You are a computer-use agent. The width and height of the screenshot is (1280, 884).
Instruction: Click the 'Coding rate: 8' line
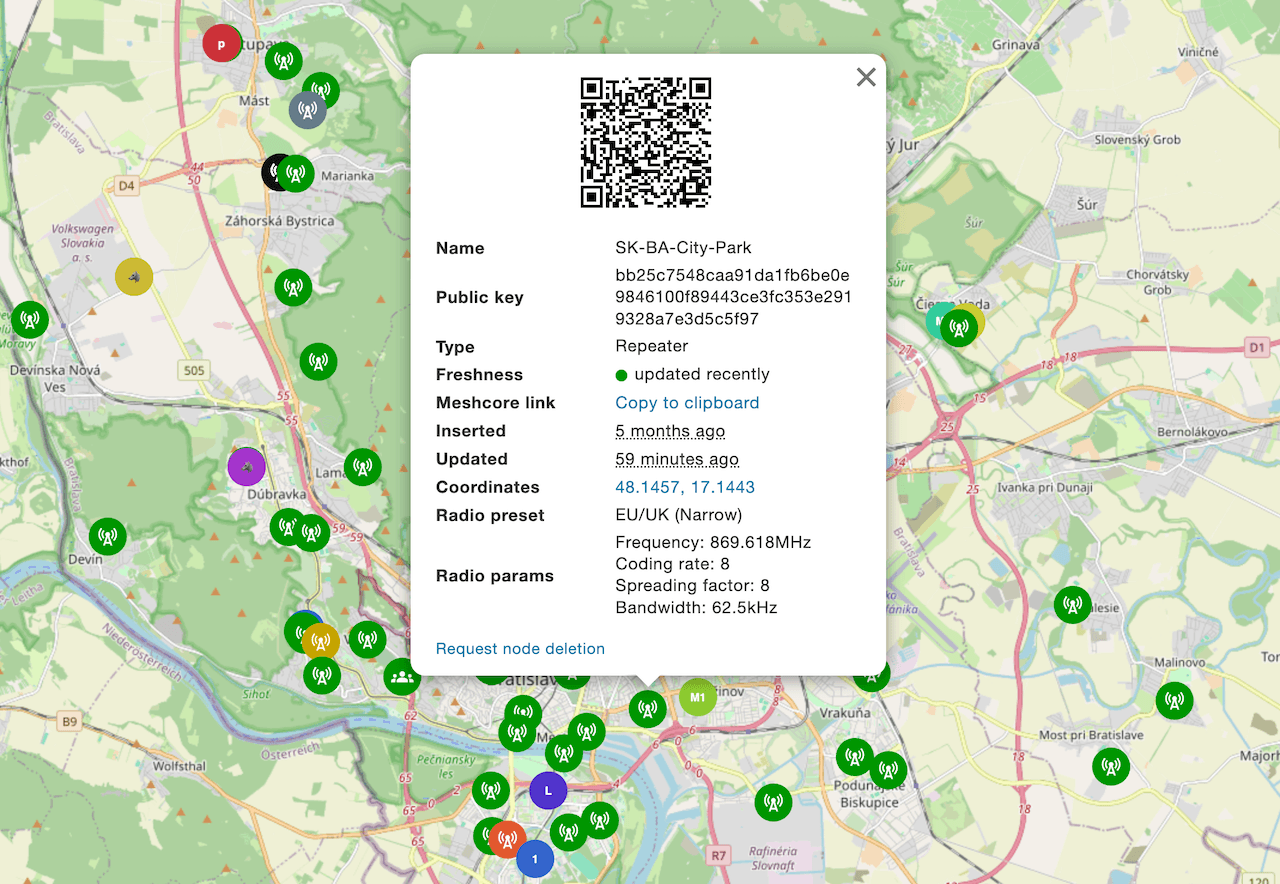[x=672, y=564]
